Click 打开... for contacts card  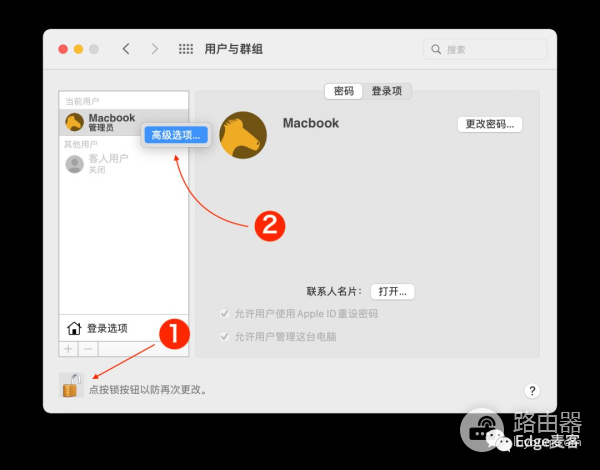coord(393,292)
